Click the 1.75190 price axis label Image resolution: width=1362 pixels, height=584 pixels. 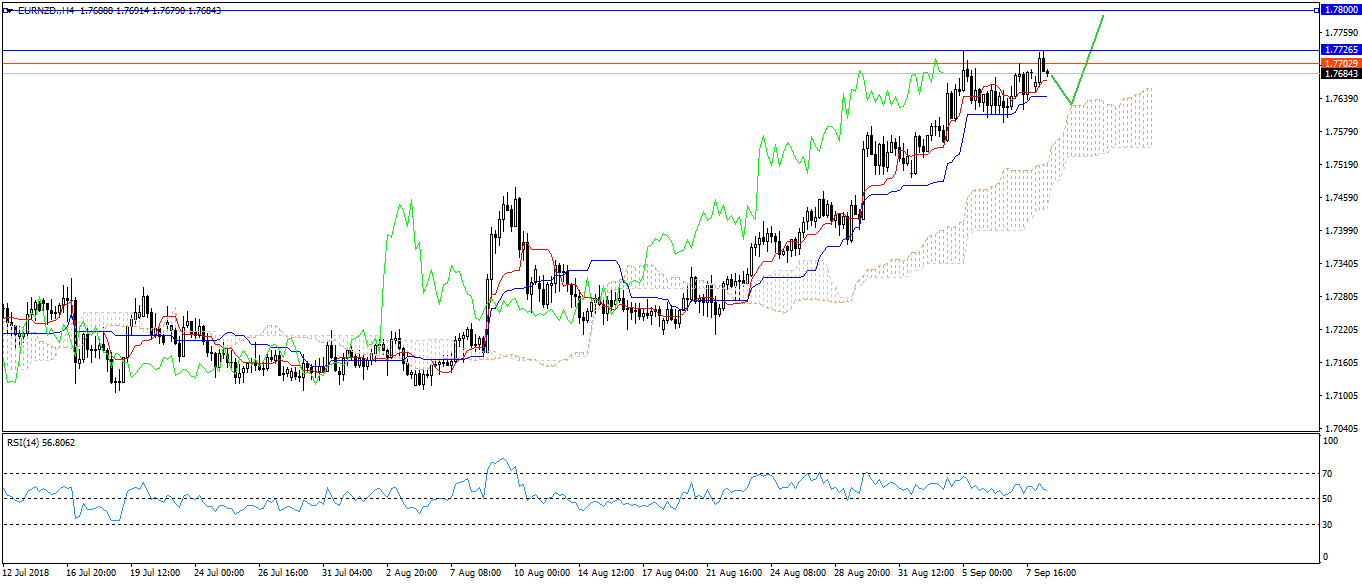click(1339, 164)
